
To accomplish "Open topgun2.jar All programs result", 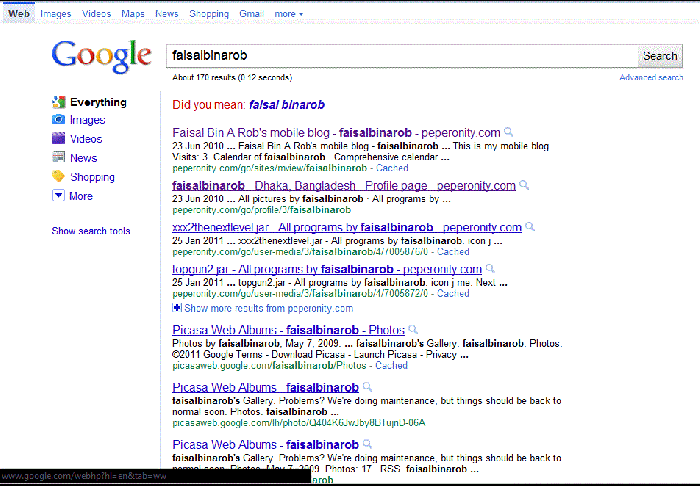I will pos(327,269).
